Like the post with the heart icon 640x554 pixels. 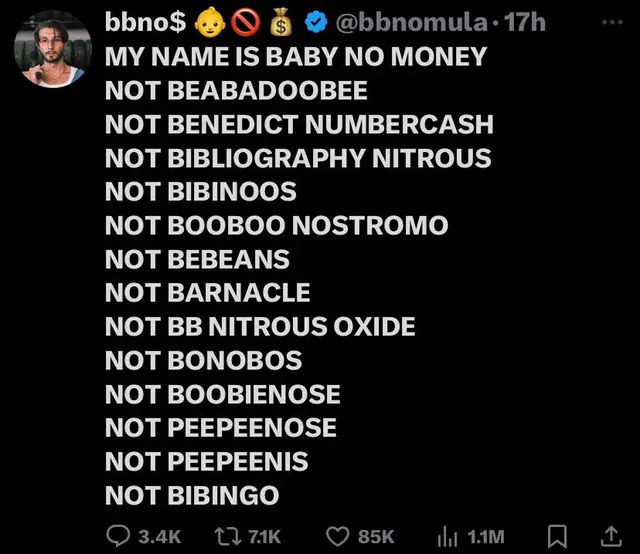(338, 535)
